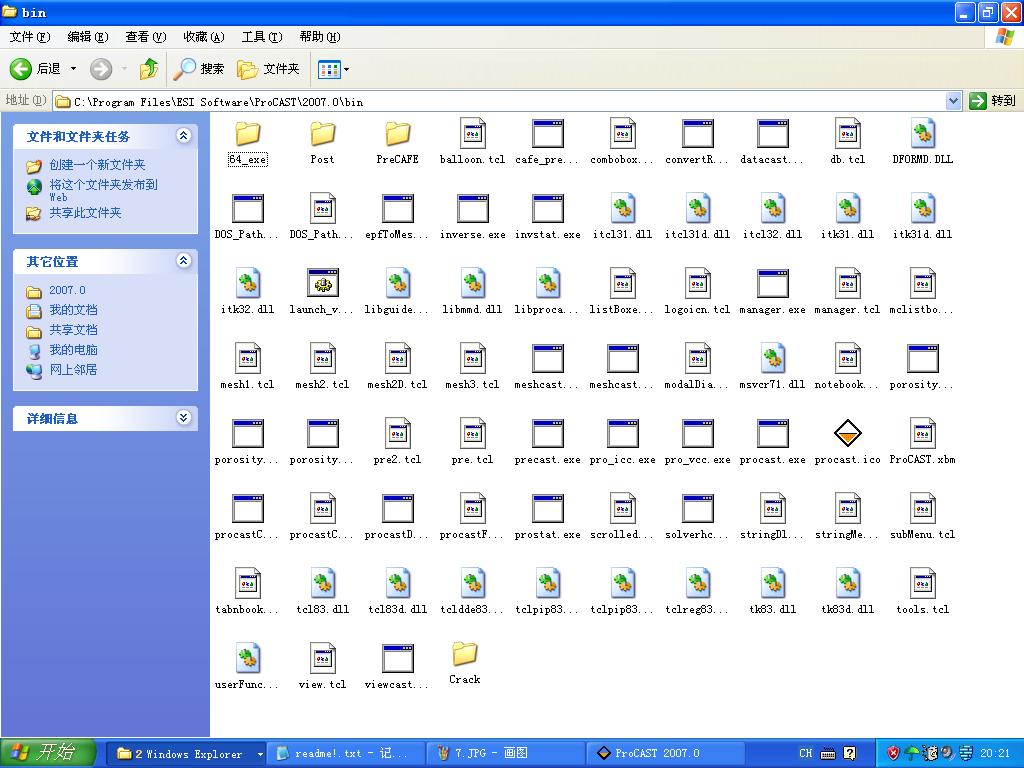Select the manager.exe file
Image resolution: width=1024 pixels, height=768 pixels.
772,293
